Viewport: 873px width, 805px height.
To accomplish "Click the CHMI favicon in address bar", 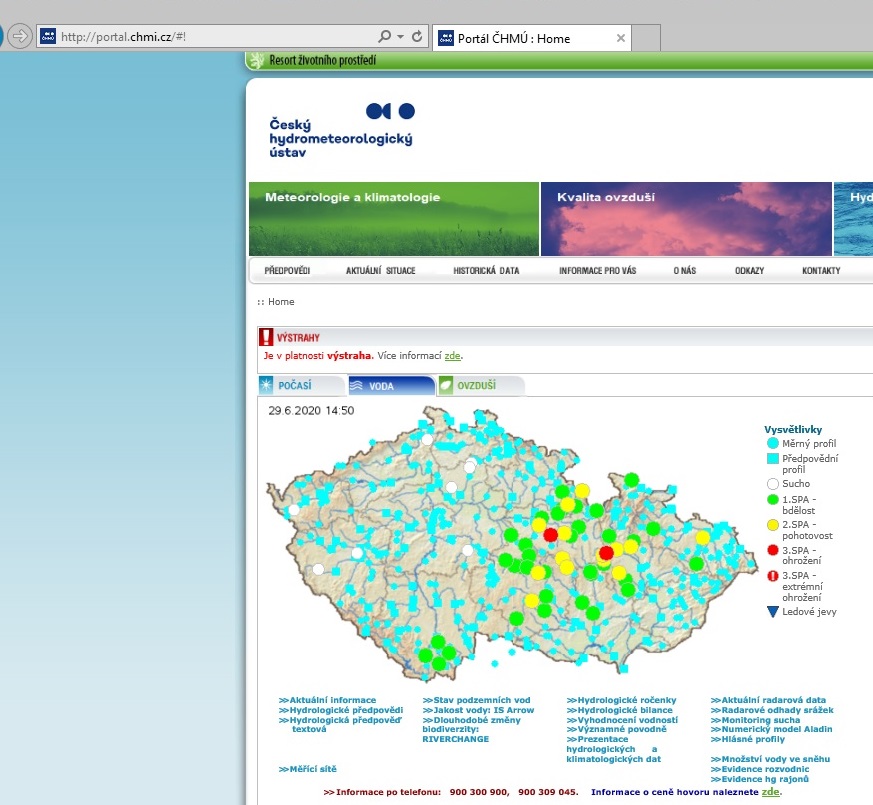I will coord(48,37).
